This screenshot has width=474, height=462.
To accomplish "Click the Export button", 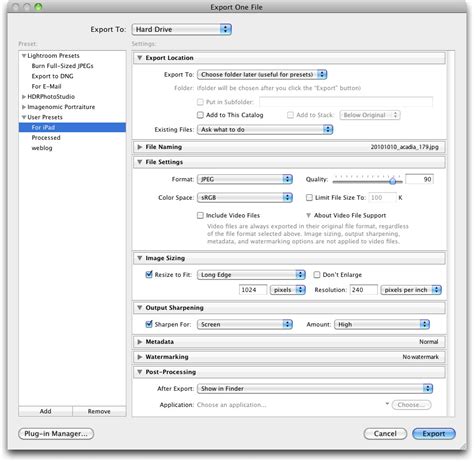I will pos(434,434).
